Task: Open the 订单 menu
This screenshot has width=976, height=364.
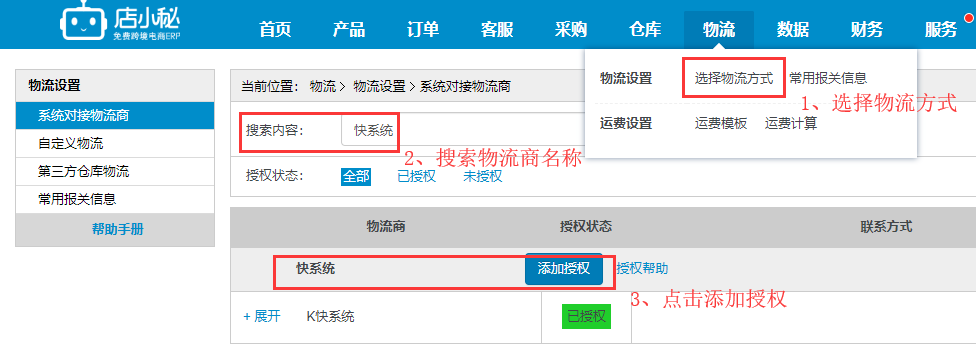Action: pos(423,29)
